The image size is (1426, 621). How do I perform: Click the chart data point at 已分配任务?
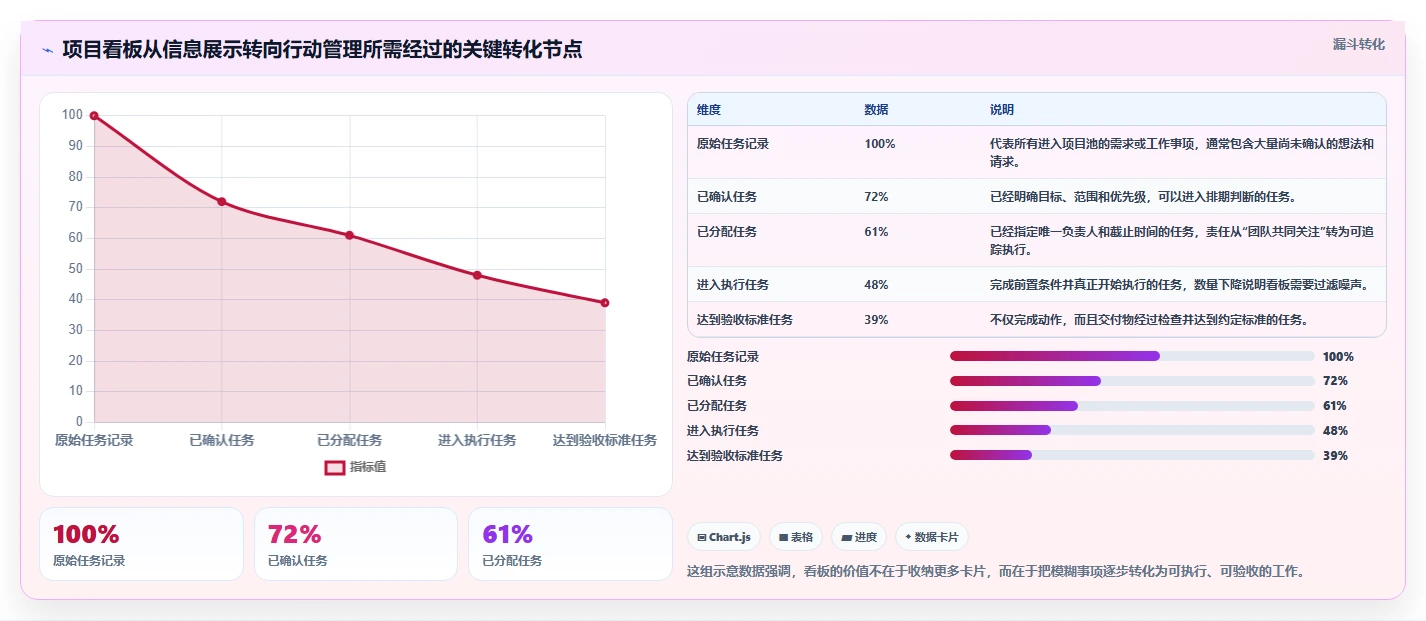[x=349, y=235]
